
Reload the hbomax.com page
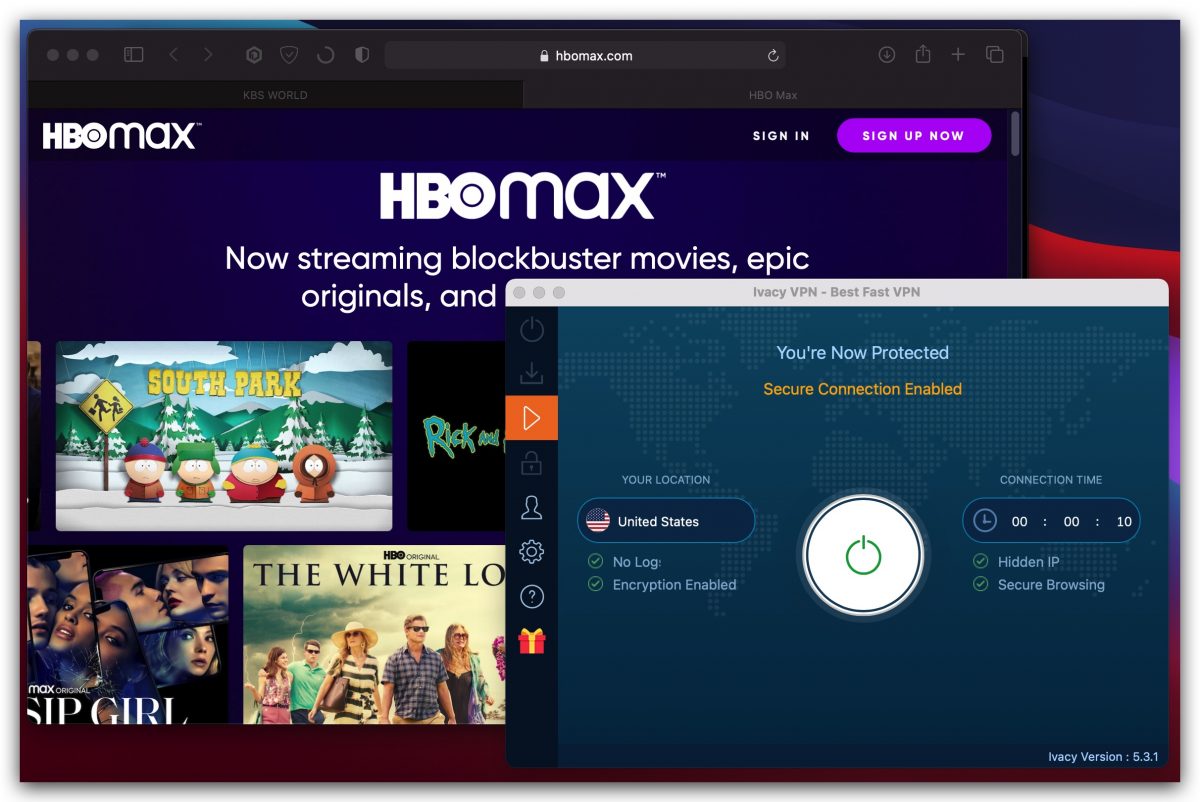(773, 56)
